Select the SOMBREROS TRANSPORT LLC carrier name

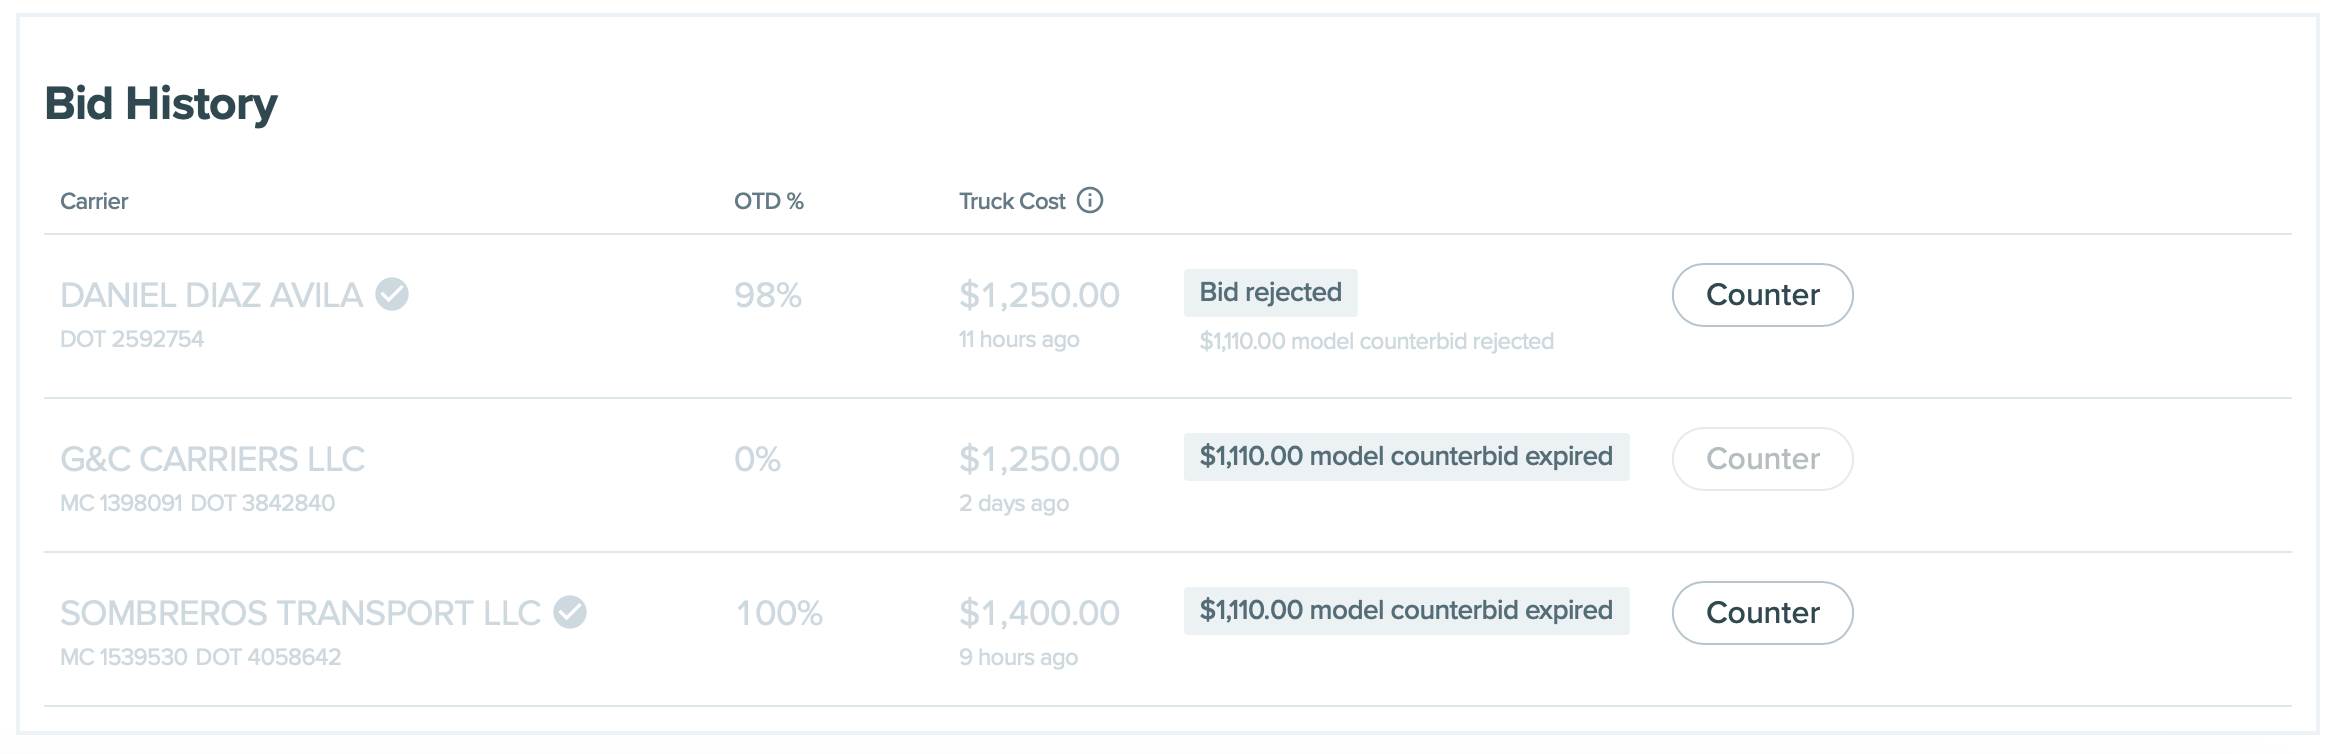click(x=300, y=613)
